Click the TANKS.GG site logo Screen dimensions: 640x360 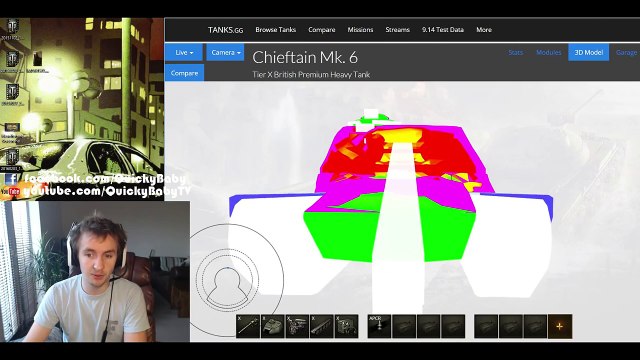click(225, 30)
